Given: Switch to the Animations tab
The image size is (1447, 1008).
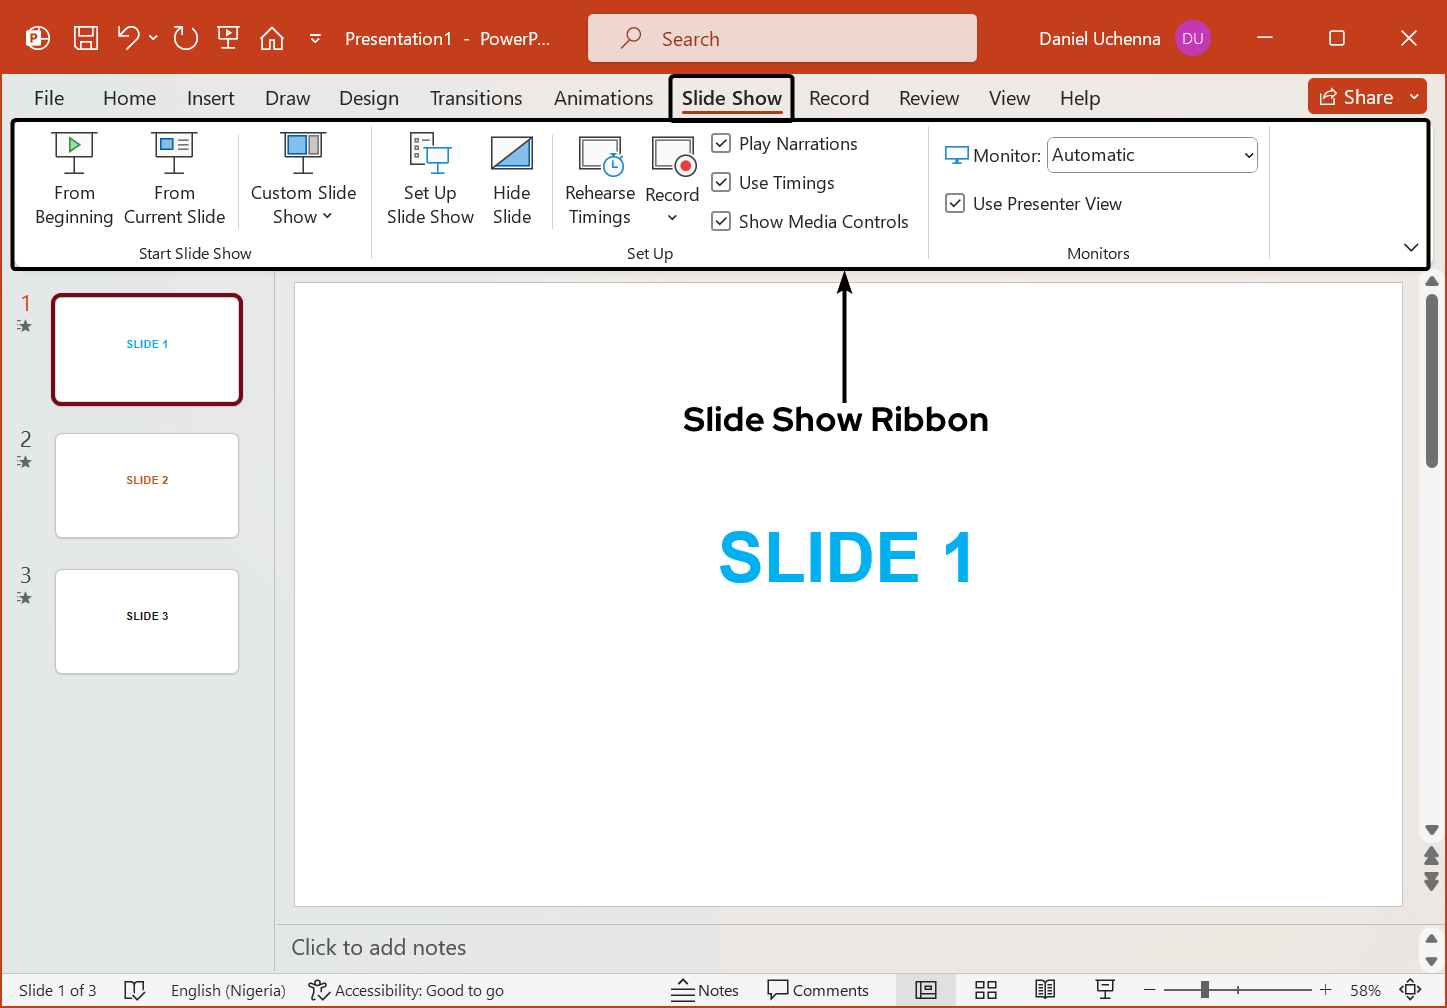Looking at the screenshot, I should point(603,98).
